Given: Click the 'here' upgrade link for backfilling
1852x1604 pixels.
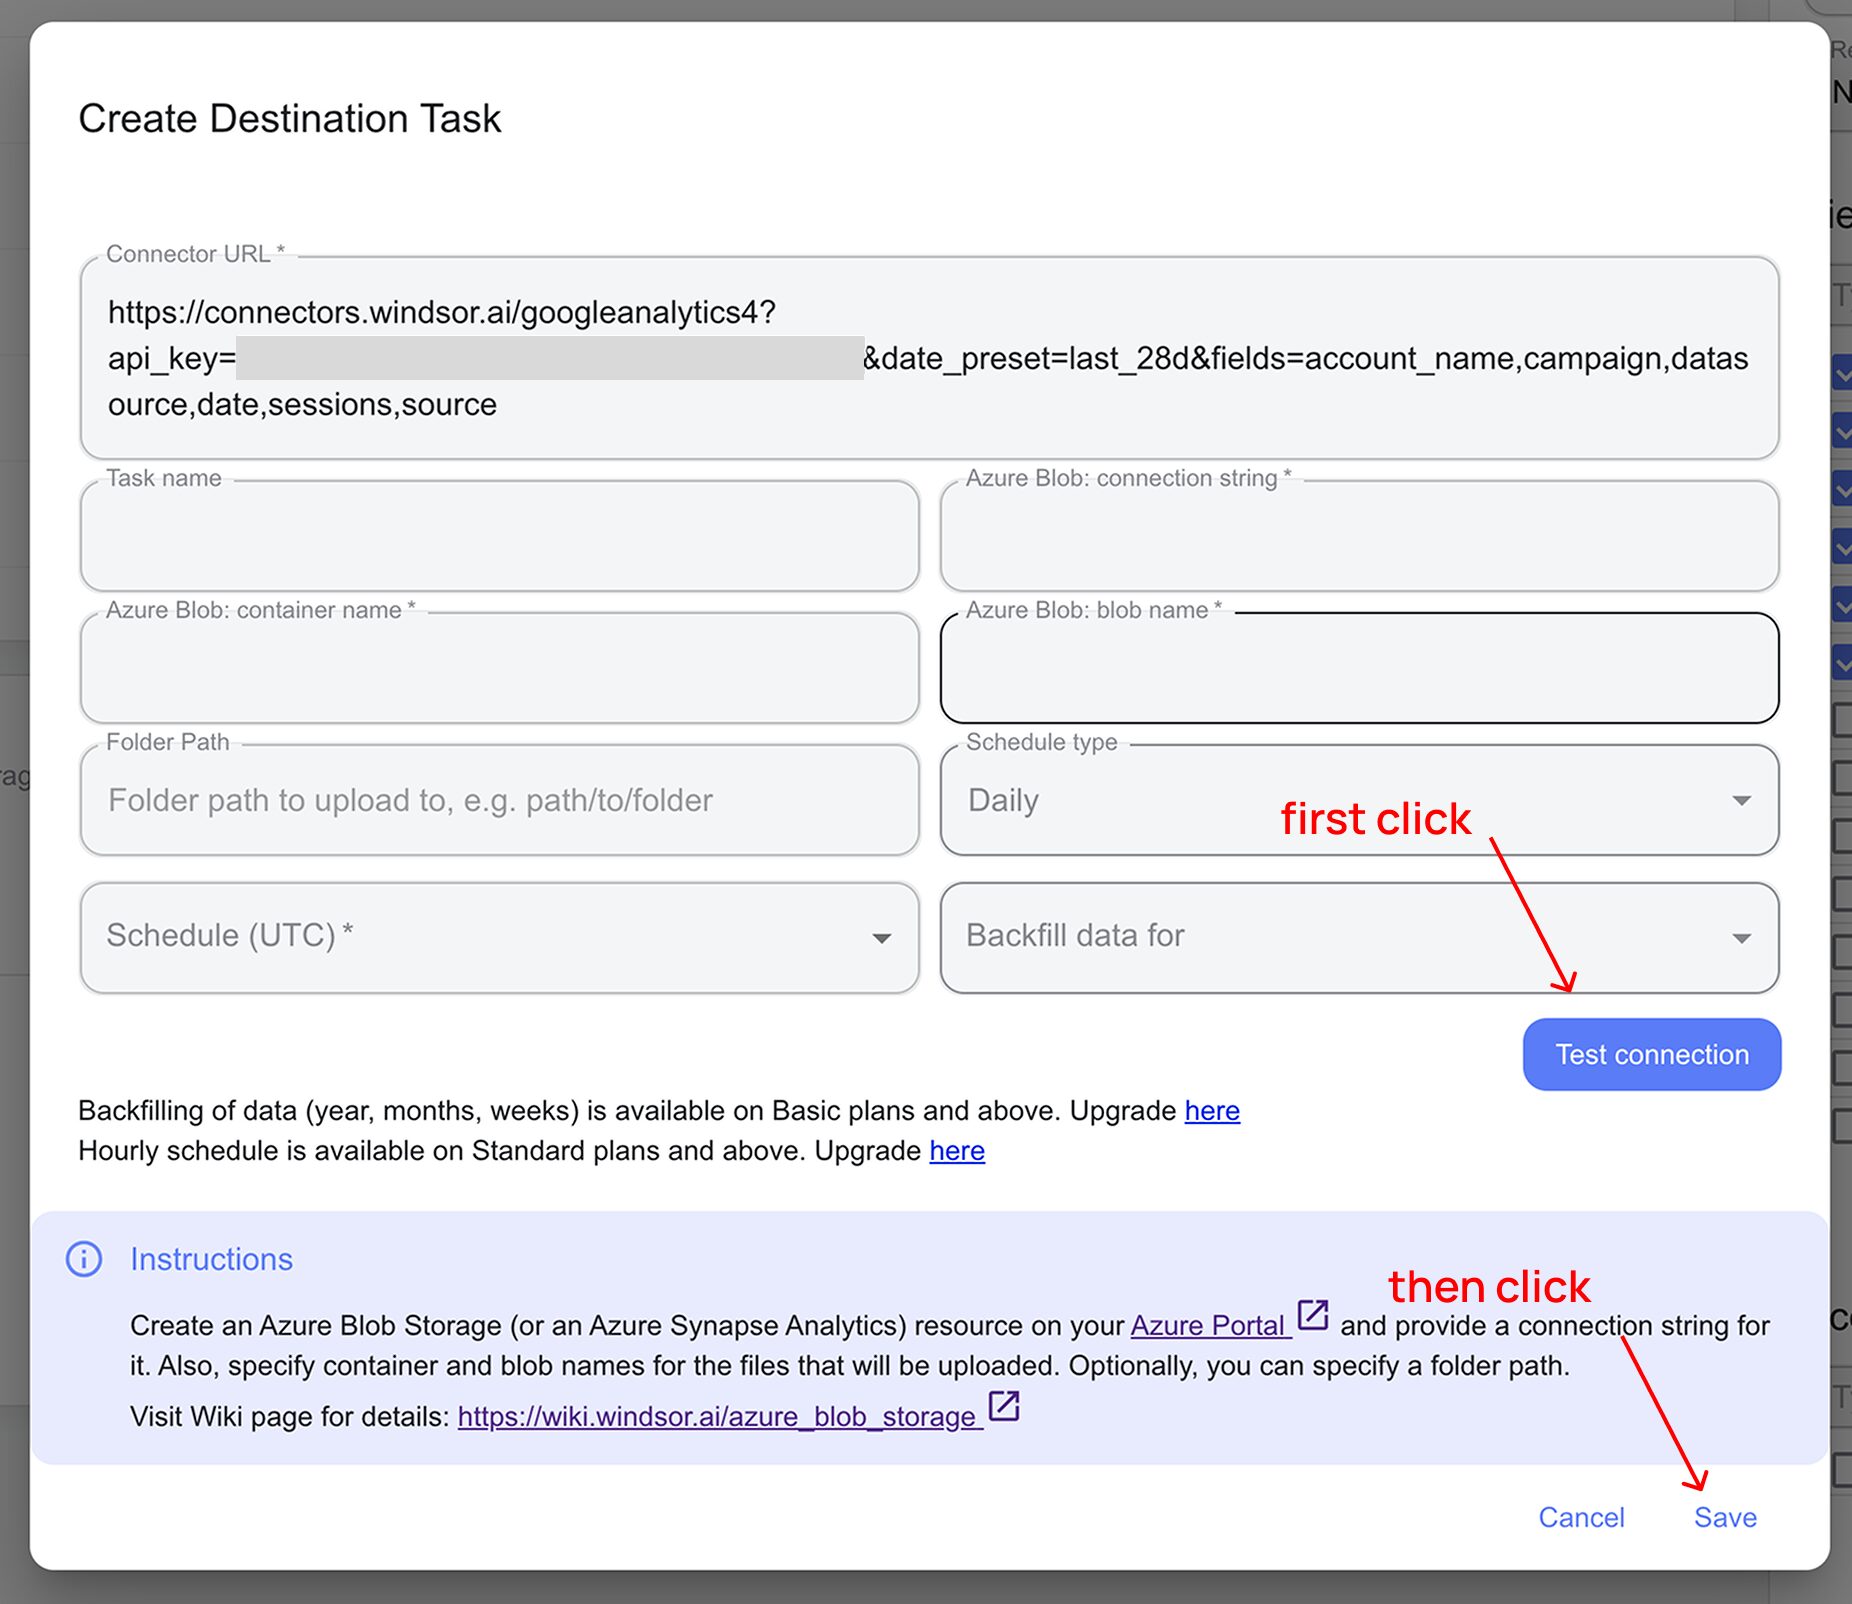Looking at the screenshot, I should click(1212, 1111).
